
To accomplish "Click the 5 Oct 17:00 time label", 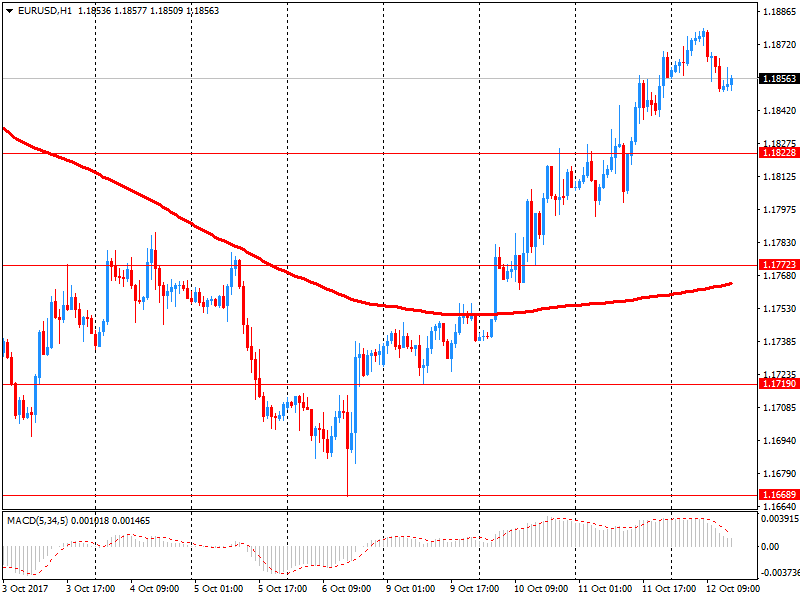I will [x=282, y=588].
